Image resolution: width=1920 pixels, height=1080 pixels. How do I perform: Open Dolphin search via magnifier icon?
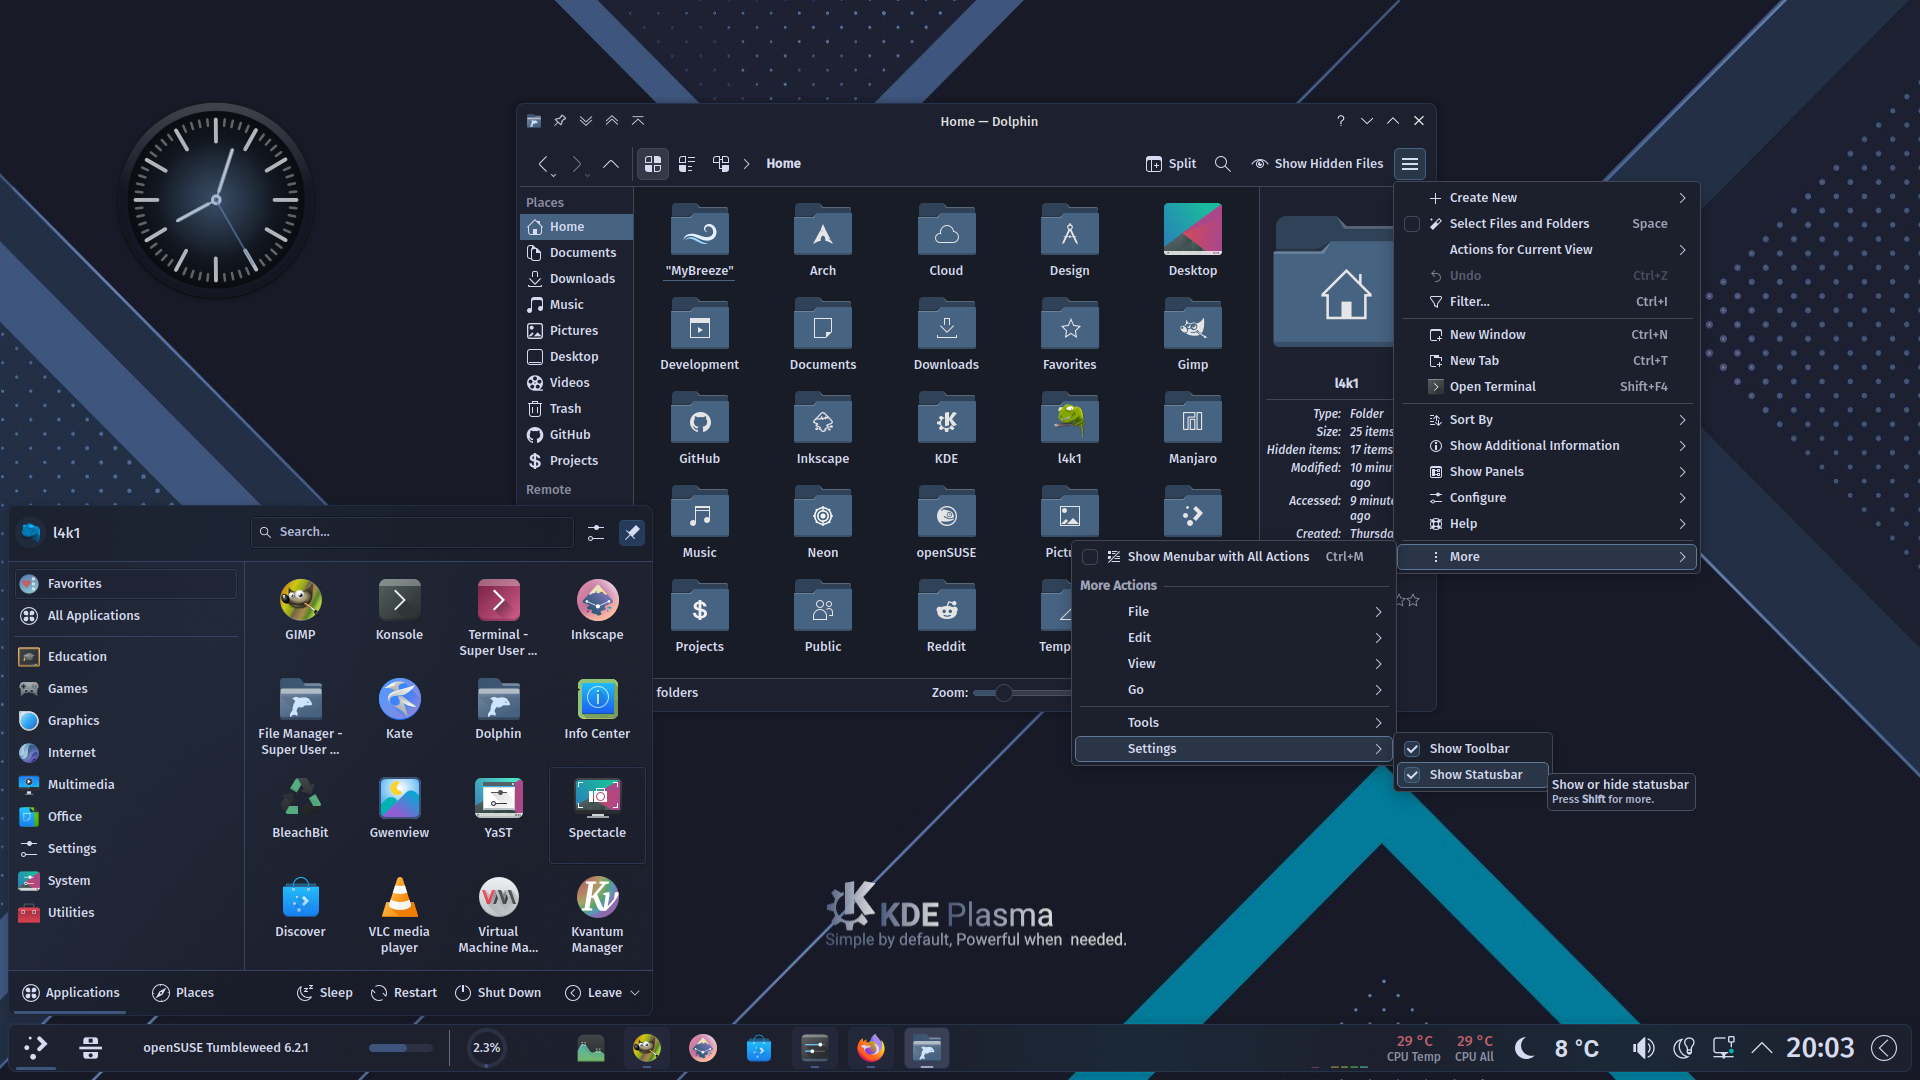(x=1222, y=164)
